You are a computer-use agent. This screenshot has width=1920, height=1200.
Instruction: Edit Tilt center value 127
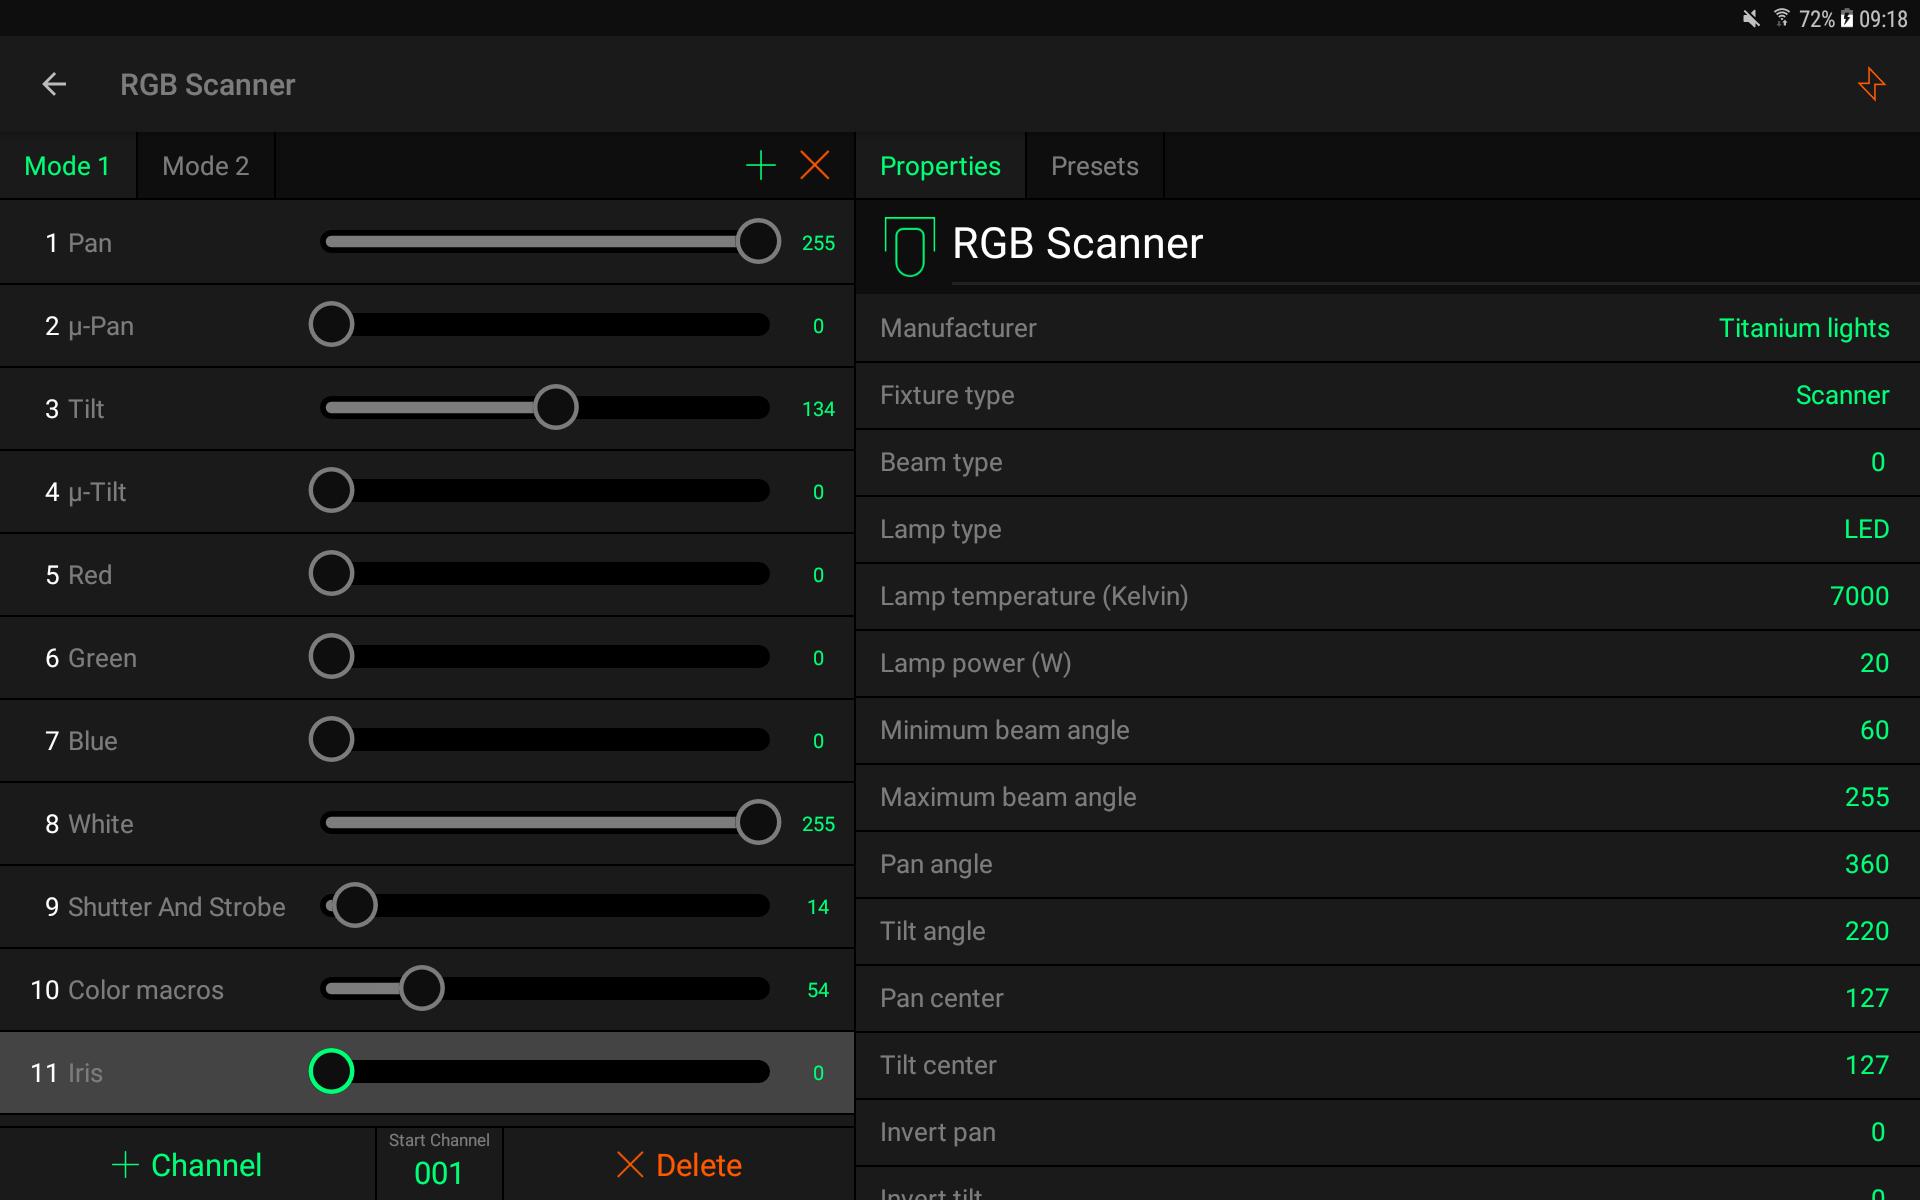1867,1065
